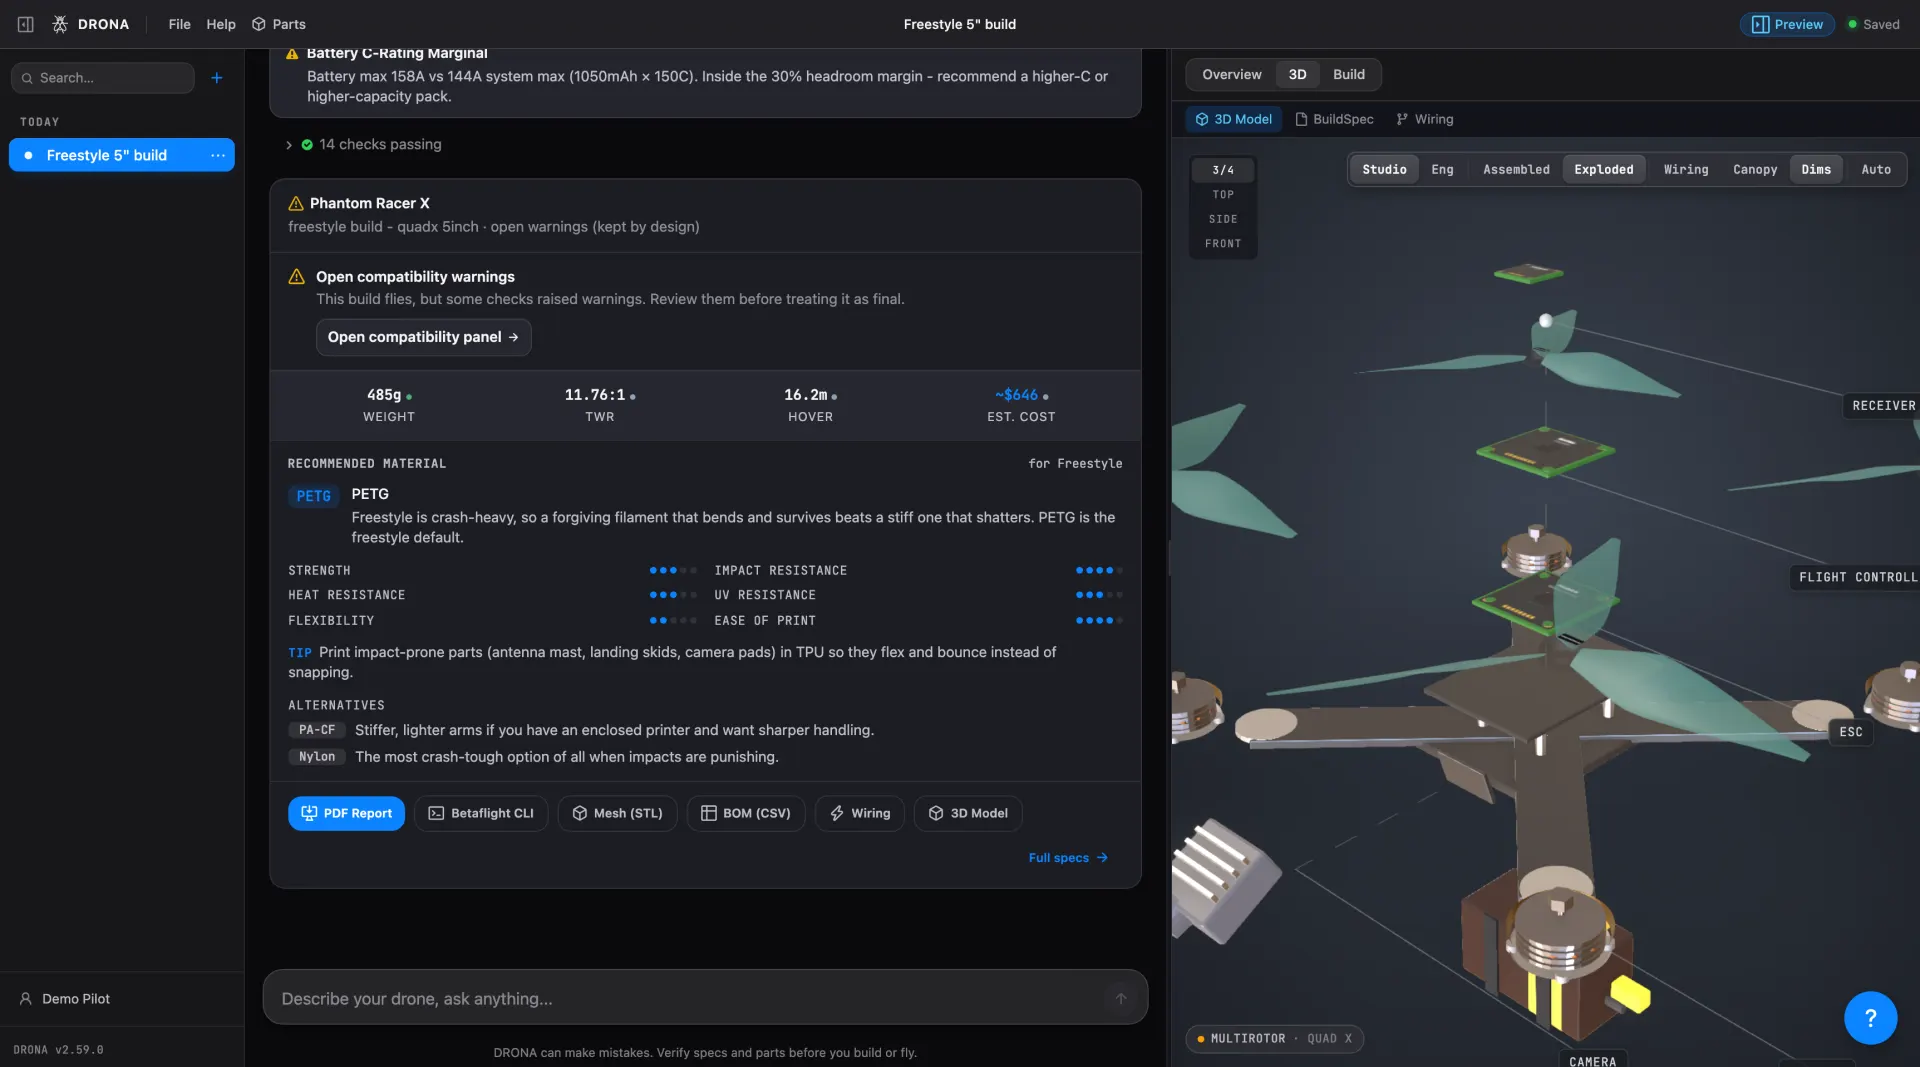Image resolution: width=1920 pixels, height=1067 pixels.
Task: Toggle Auto rotate
Action: point(1876,170)
